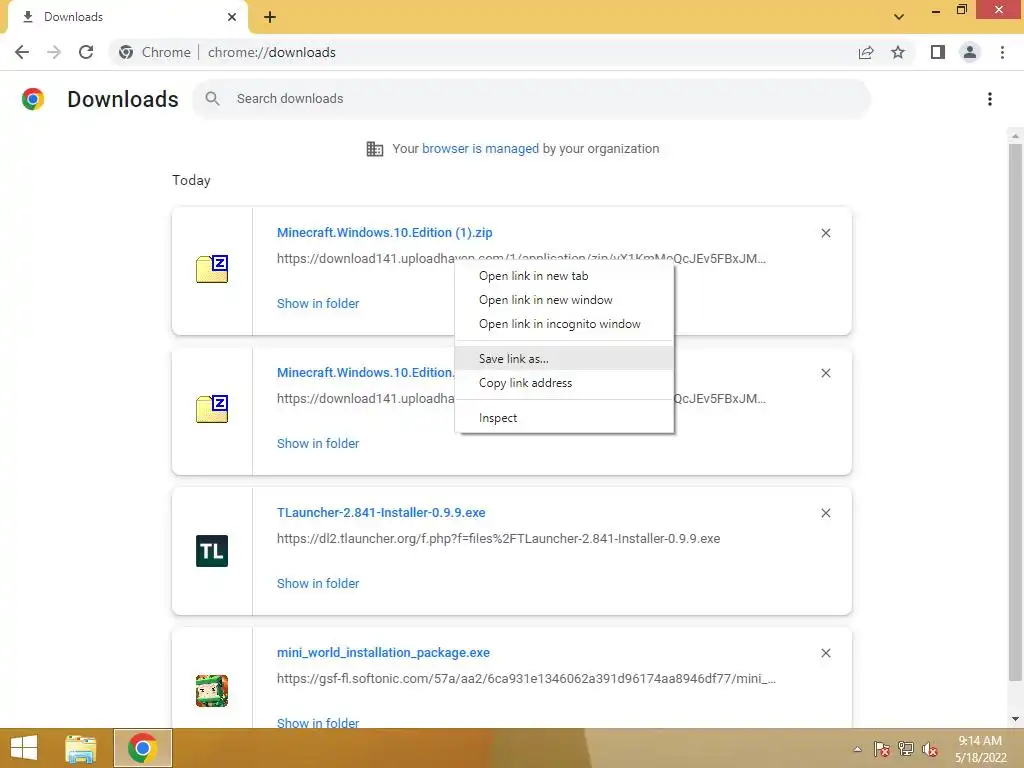Viewport: 1024px width, 768px height.
Task: Show Minecraft (1).zip in folder
Action: click(x=318, y=304)
